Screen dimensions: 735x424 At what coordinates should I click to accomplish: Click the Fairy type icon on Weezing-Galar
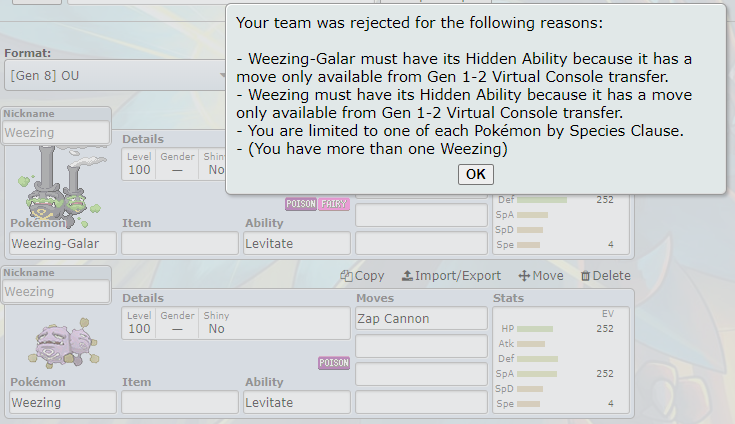pos(334,204)
